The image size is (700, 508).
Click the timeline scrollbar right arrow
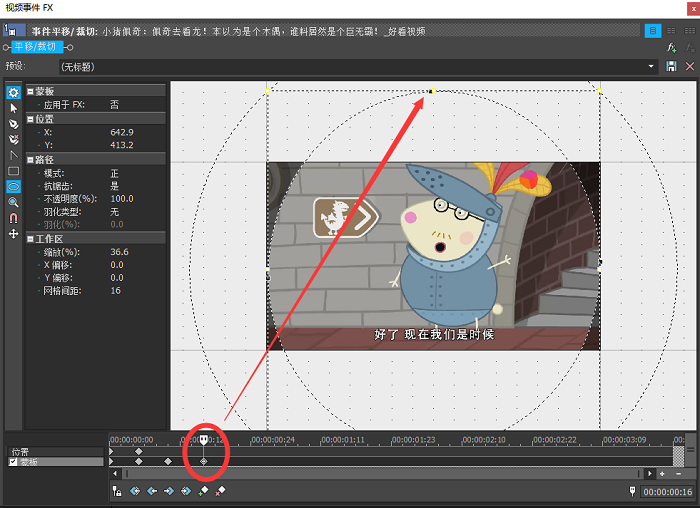pyautogui.click(x=649, y=474)
